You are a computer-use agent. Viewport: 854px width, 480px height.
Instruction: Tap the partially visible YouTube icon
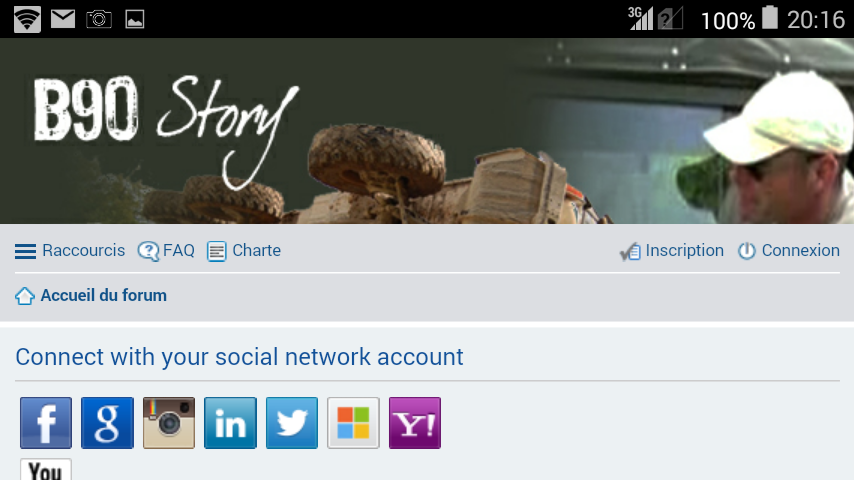(x=46, y=470)
